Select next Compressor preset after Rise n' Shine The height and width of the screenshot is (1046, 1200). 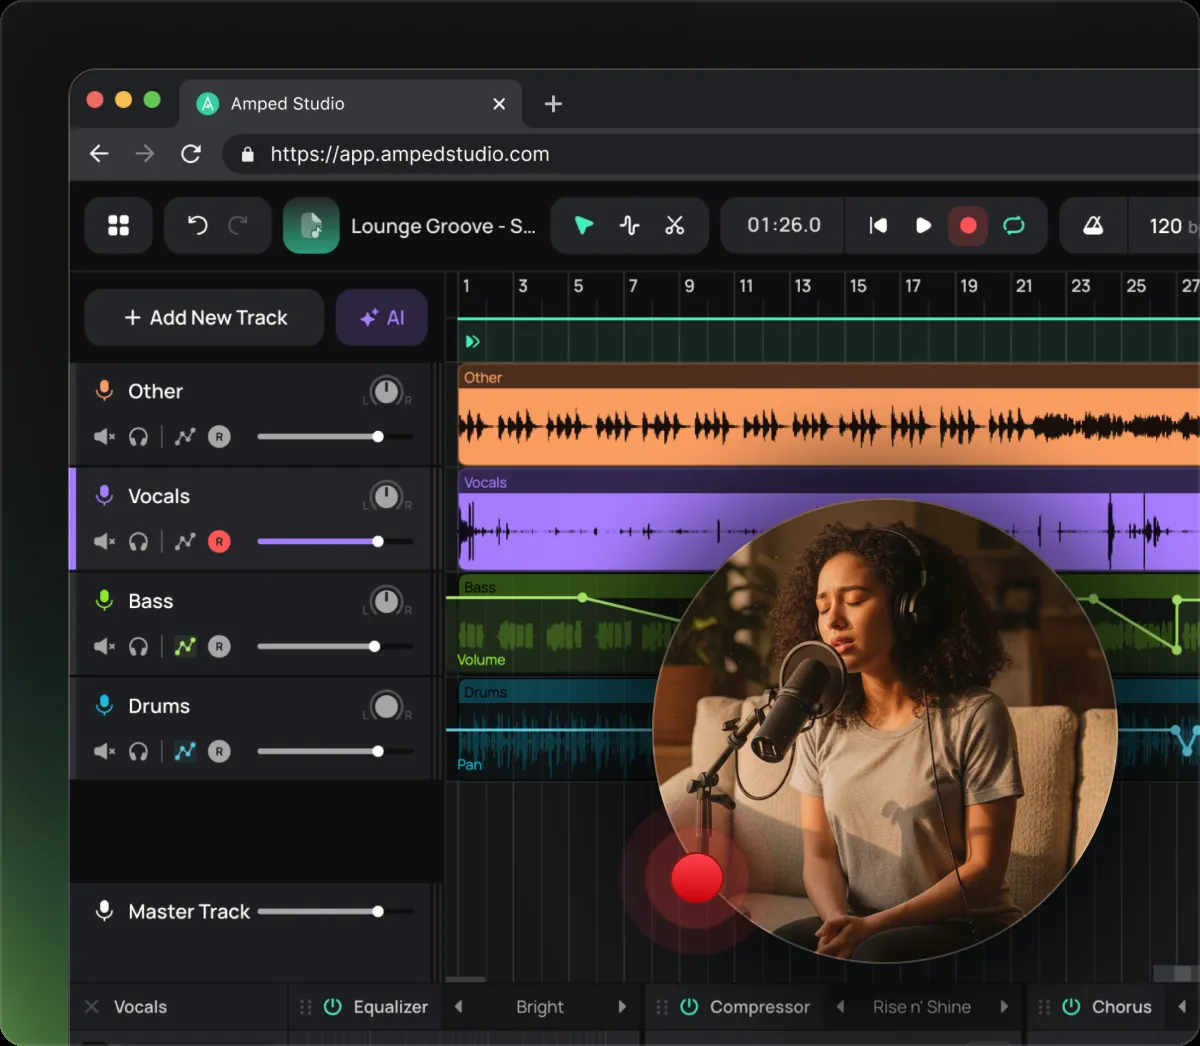click(1004, 1007)
